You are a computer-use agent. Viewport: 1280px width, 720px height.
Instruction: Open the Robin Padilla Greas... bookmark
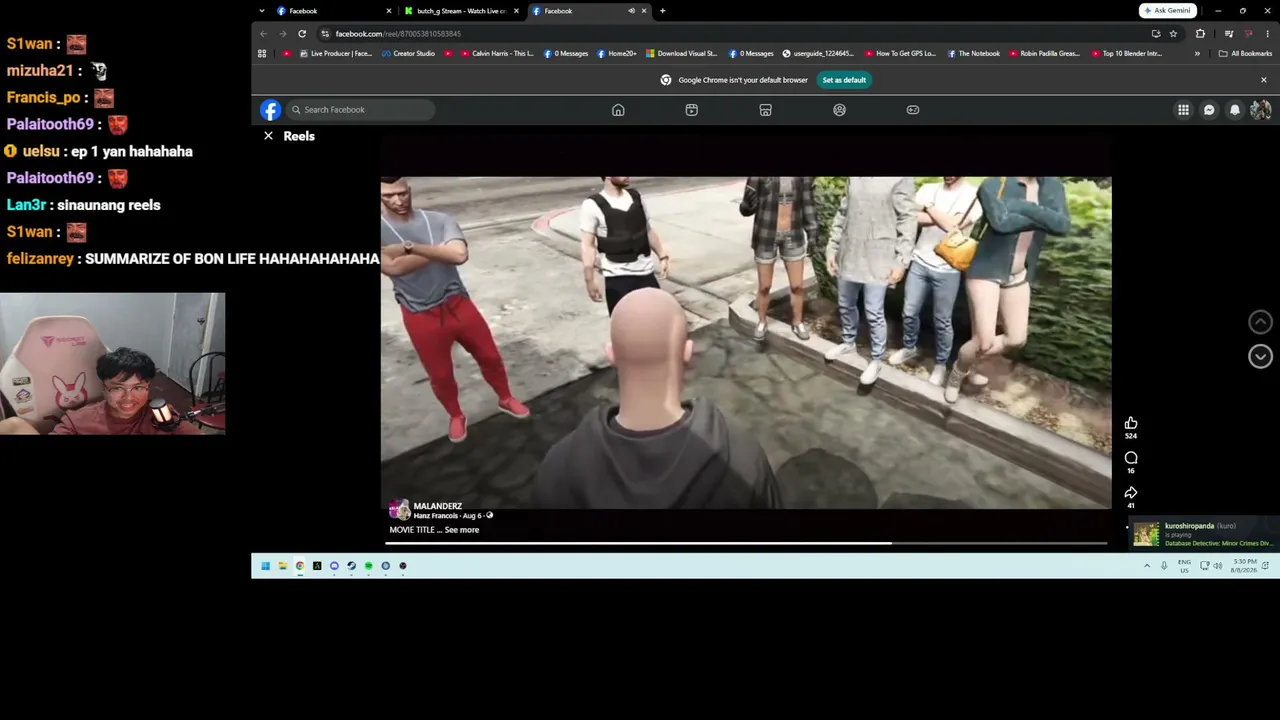coord(1045,54)
